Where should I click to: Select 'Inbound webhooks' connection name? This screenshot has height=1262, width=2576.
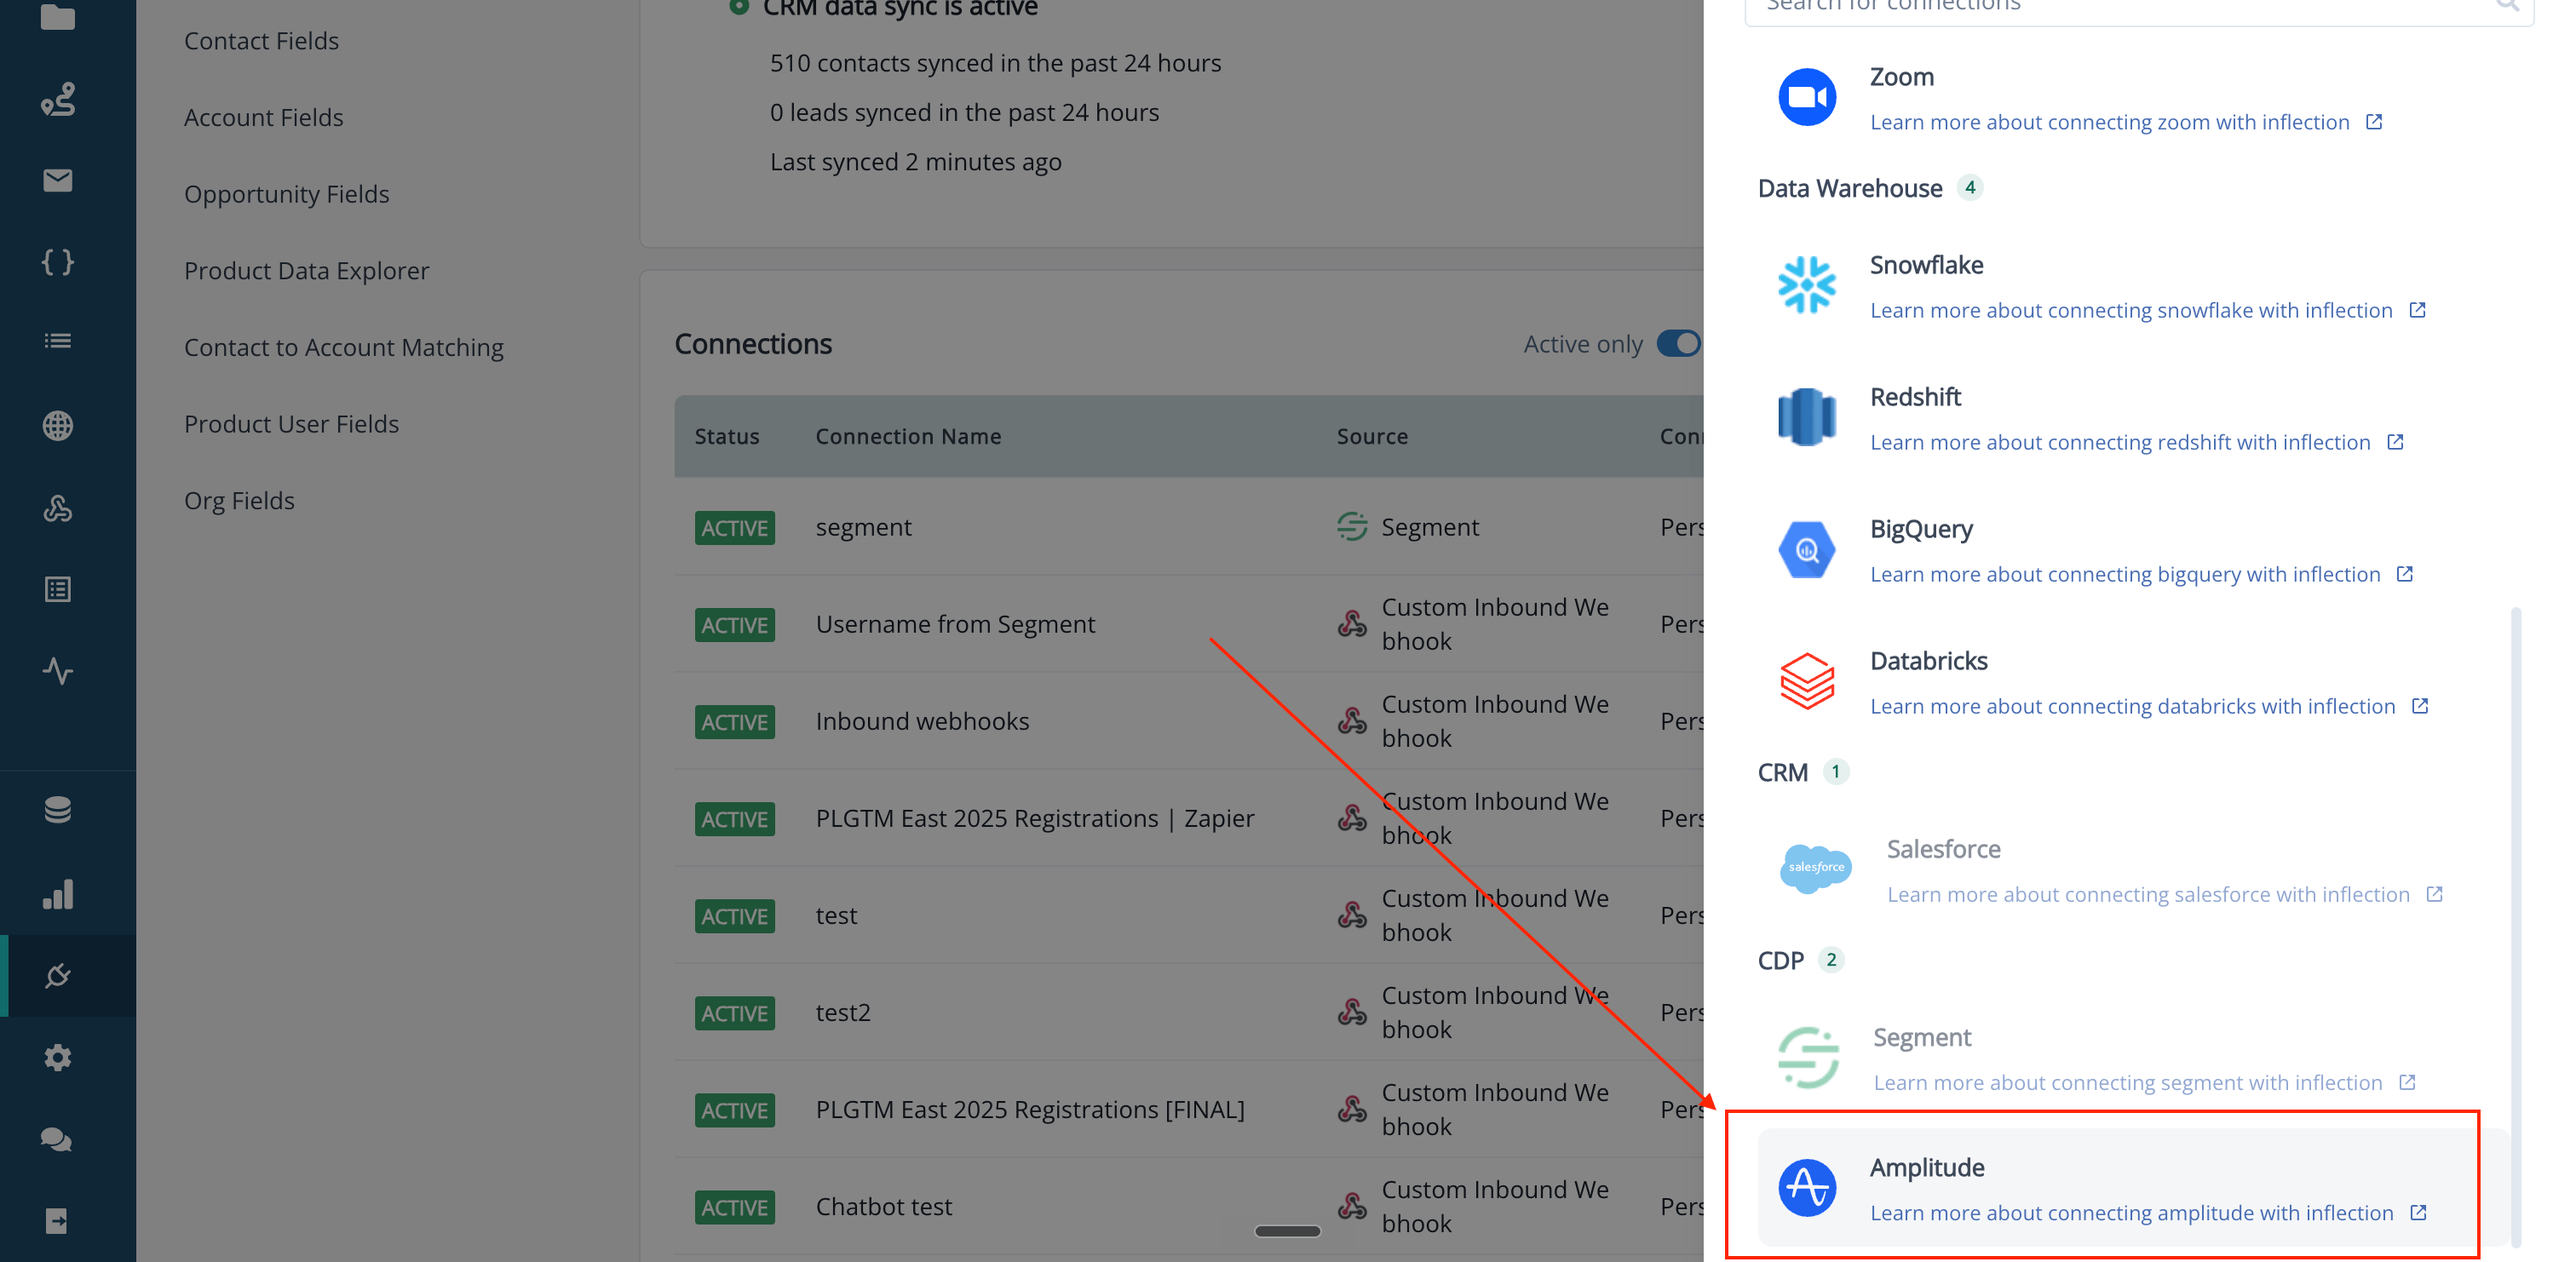922,720
